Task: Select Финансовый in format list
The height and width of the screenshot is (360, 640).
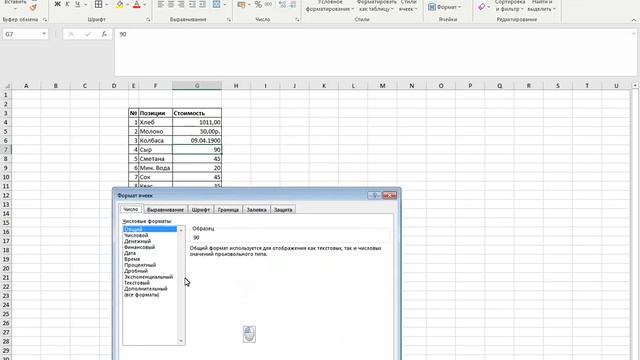Action: pos(140,247)
